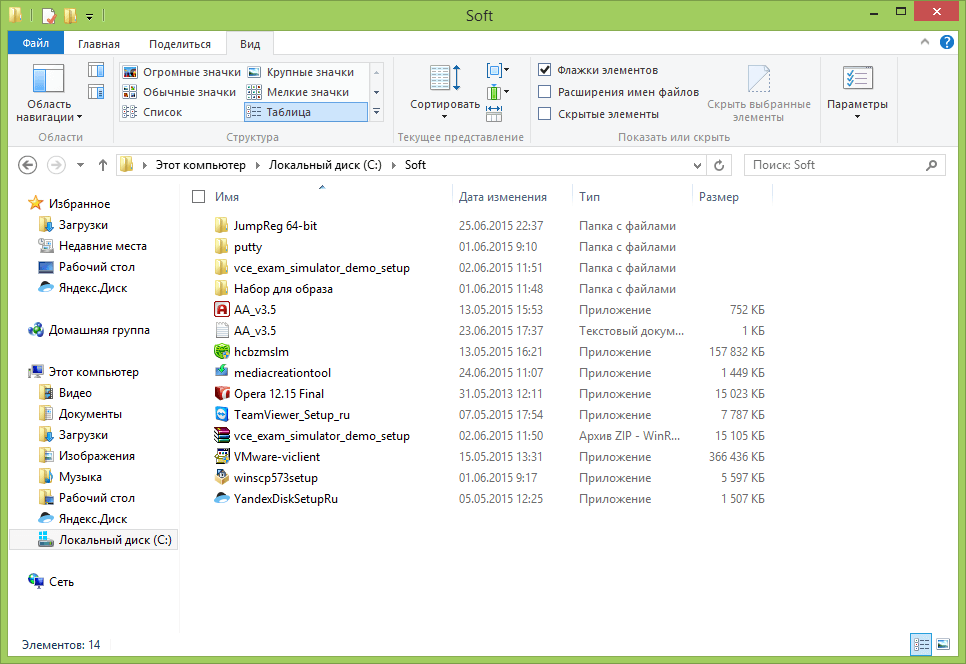Disable the Флажки элементов checkbox
This screenshot has height=664, width=966.
coord(545,70)
